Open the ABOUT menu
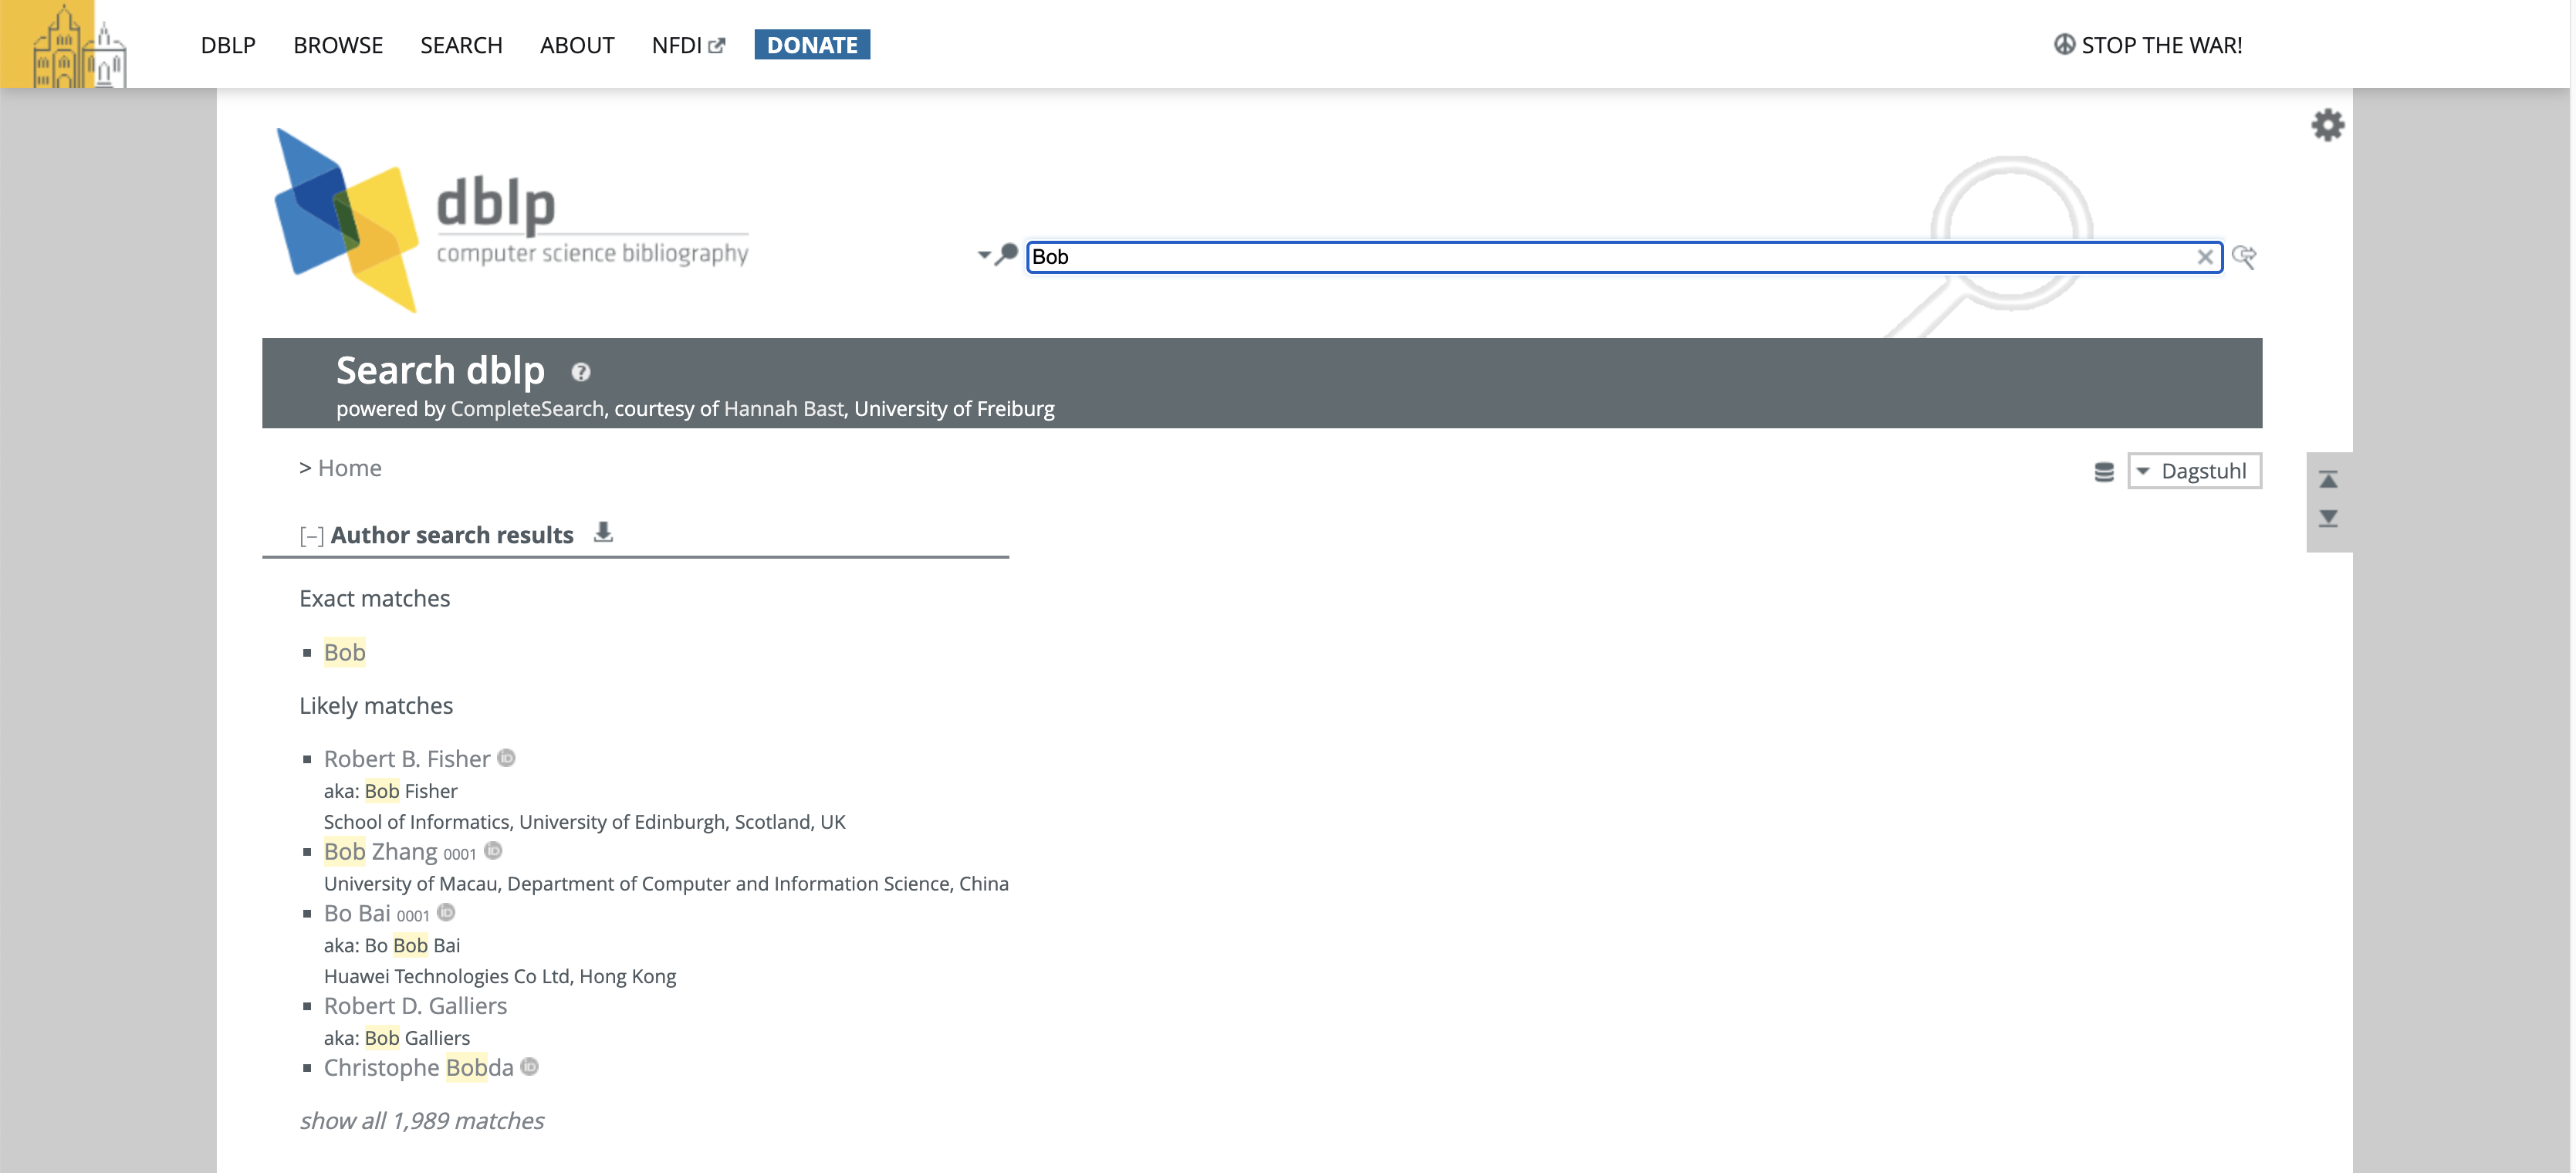Viewport: 2576px width, 1173px height. [x=577, y=45]
